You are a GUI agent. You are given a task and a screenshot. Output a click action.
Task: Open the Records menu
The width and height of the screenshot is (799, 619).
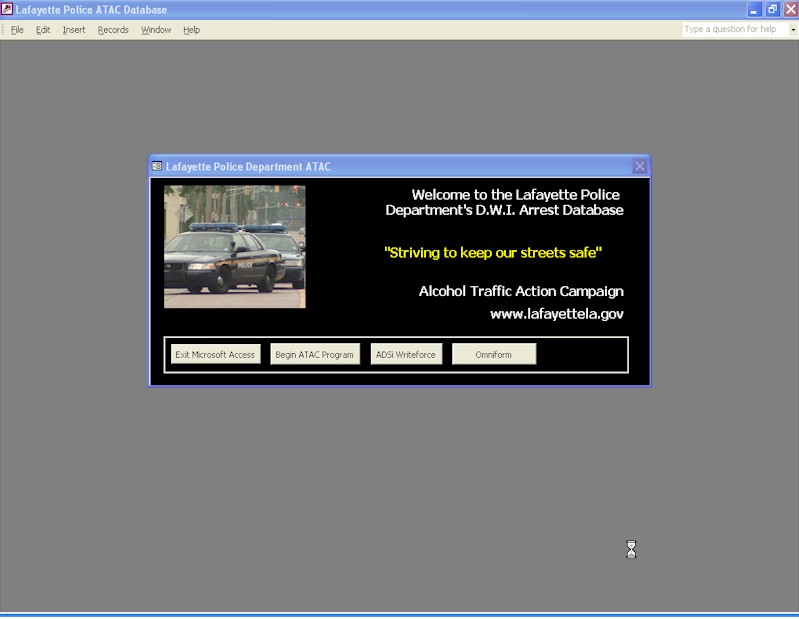pyautogui.click(x=113, y=30)
